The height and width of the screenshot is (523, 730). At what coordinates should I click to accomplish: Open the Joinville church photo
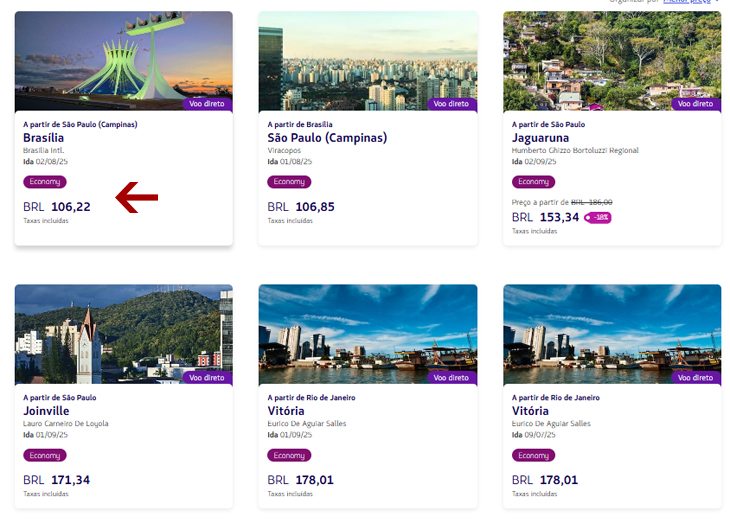point(123,334)
